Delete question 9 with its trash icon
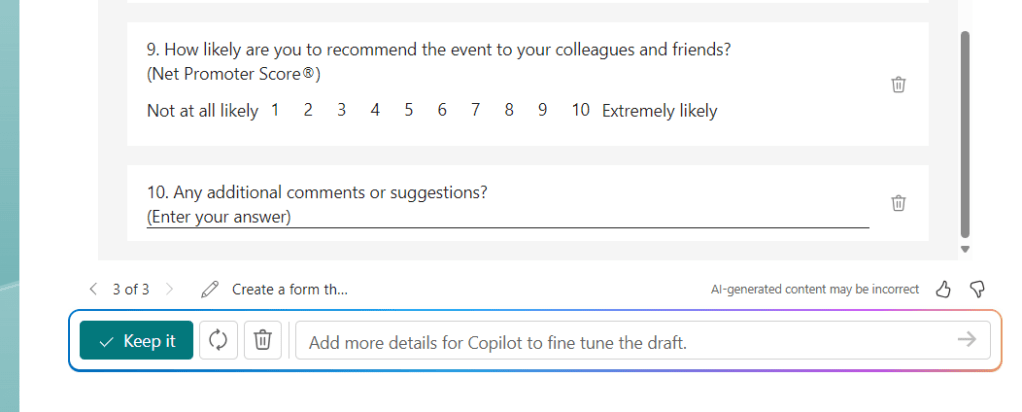 898,85
